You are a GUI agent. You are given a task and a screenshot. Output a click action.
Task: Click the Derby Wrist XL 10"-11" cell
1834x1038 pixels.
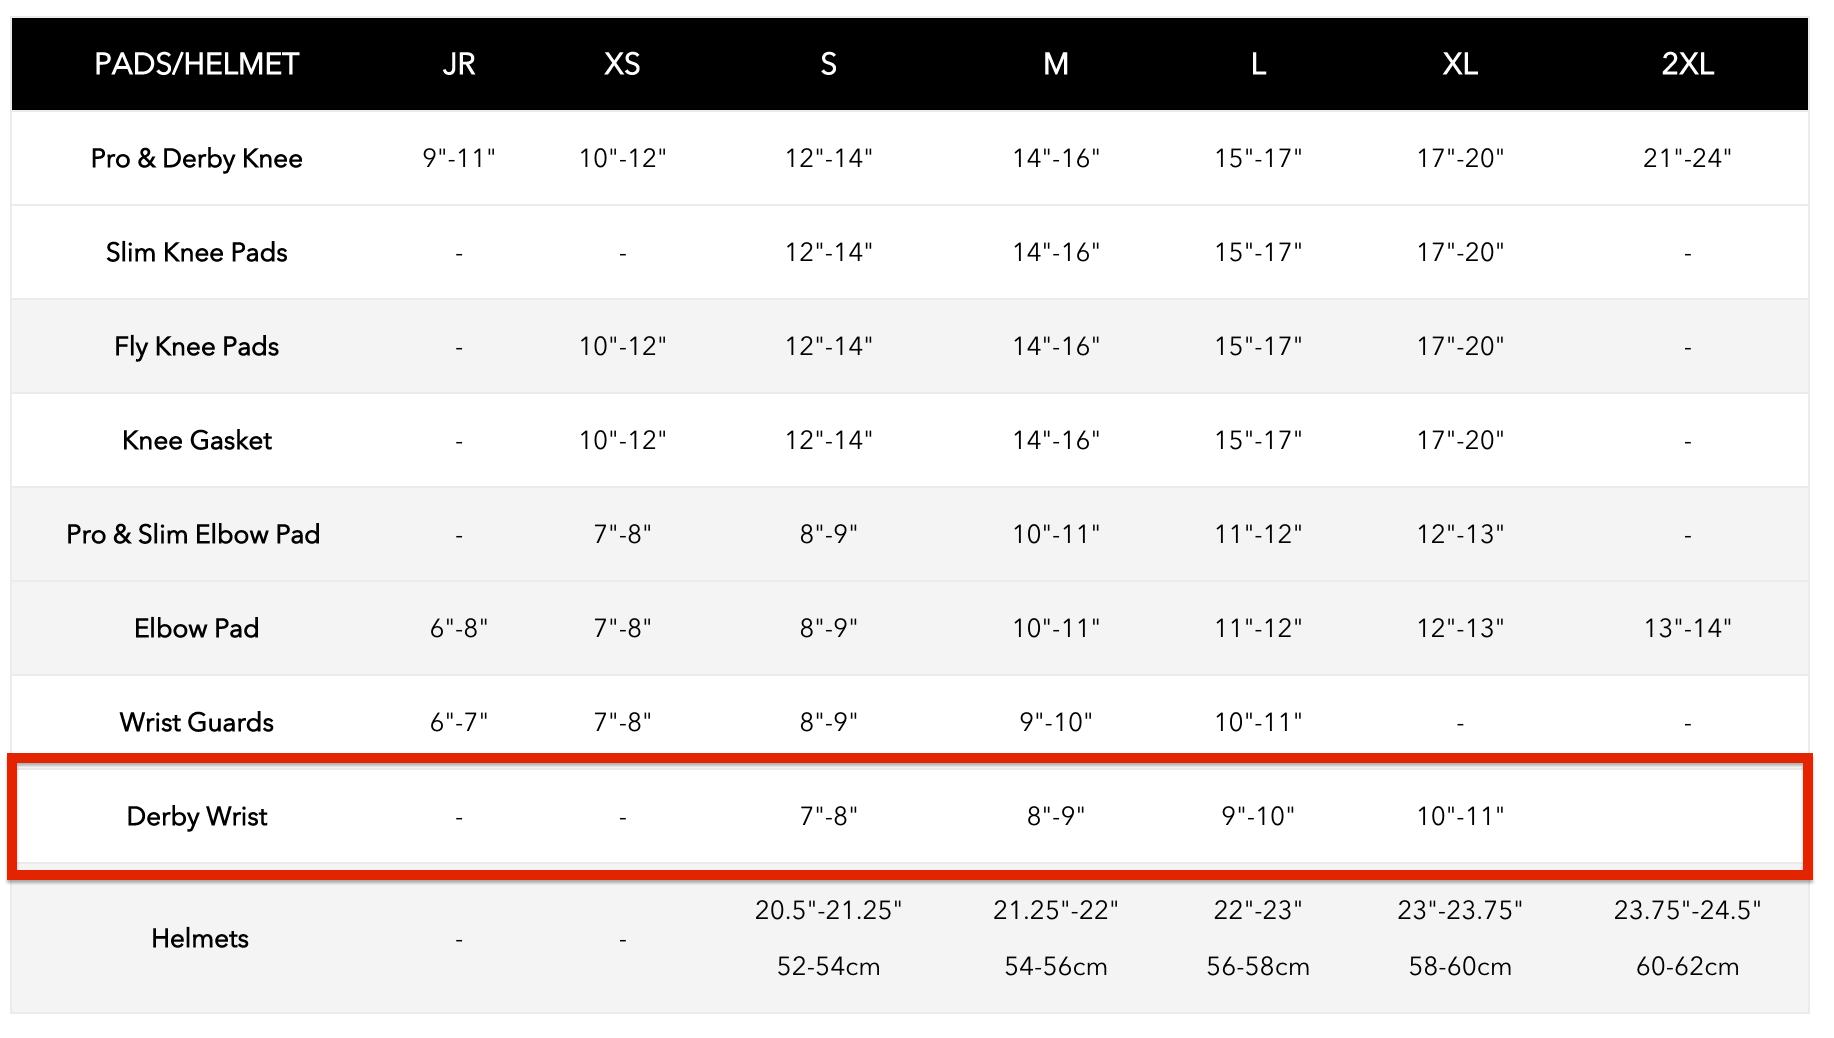(x=1460, y=816)
